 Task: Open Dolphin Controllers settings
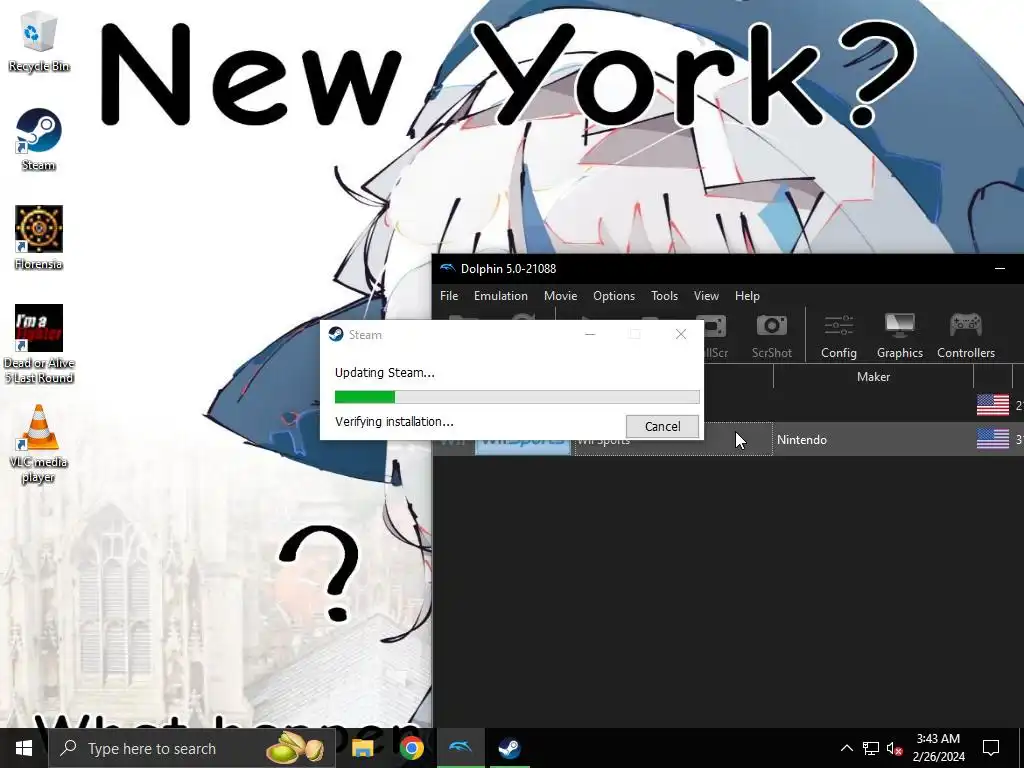(x=966, y=336)
